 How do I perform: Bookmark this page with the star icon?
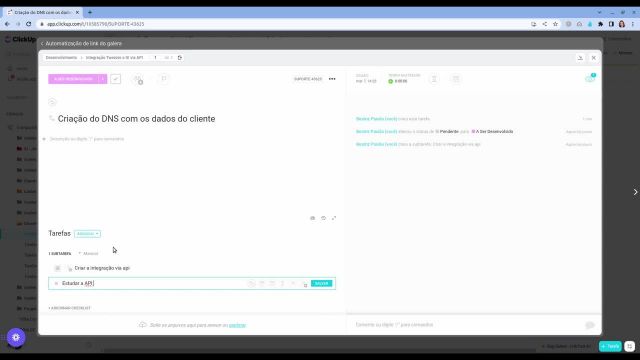(556, 24)
